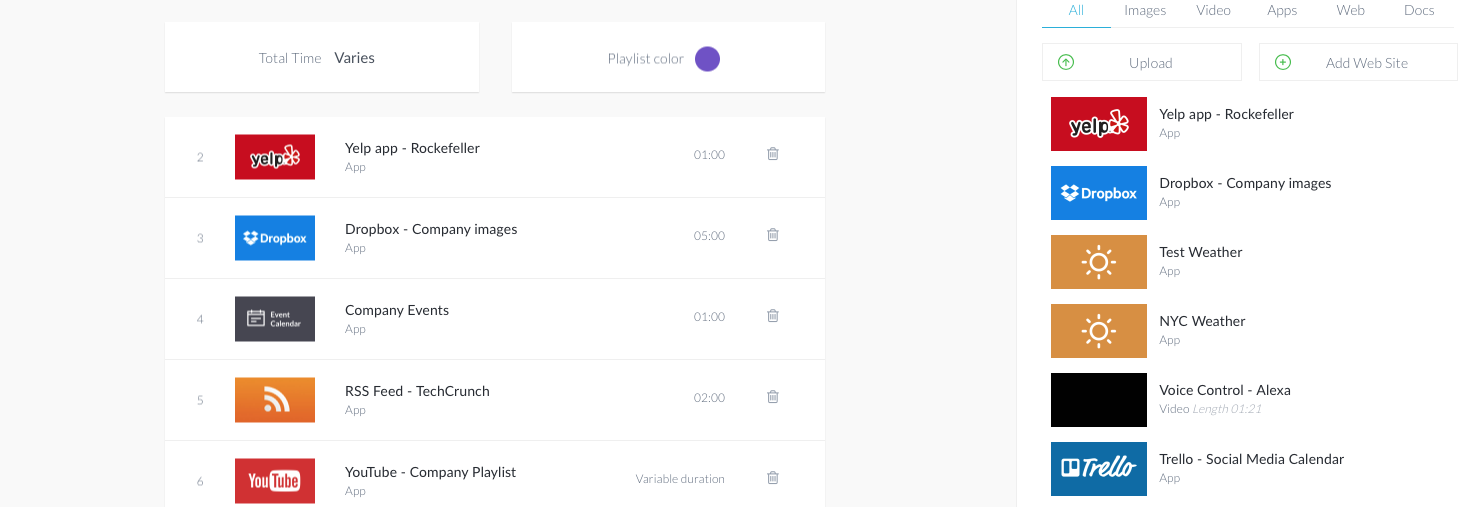
Task: Click the green Upload arrow icon
Action: [x=1066, y=62]
